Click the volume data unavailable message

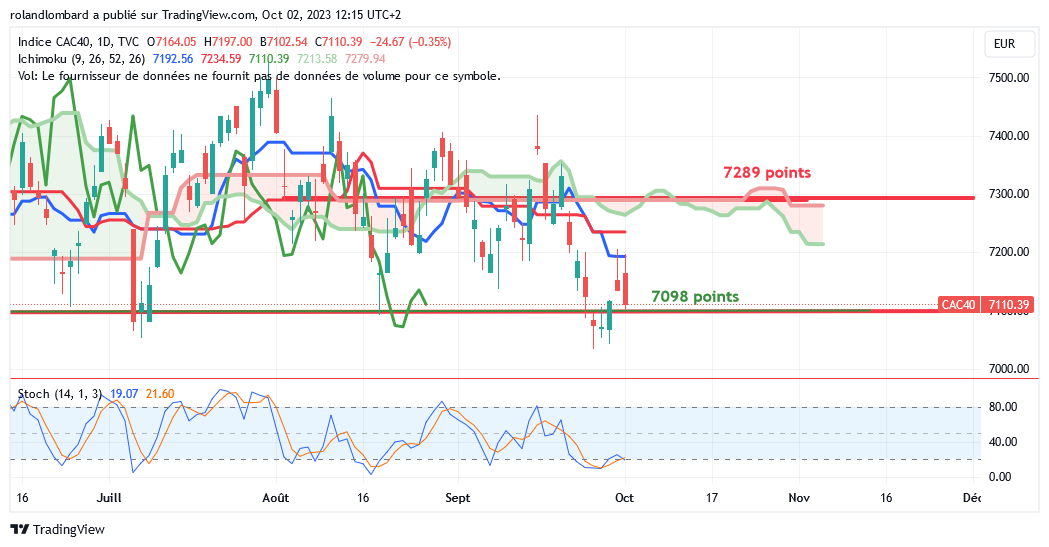[259, 76]
